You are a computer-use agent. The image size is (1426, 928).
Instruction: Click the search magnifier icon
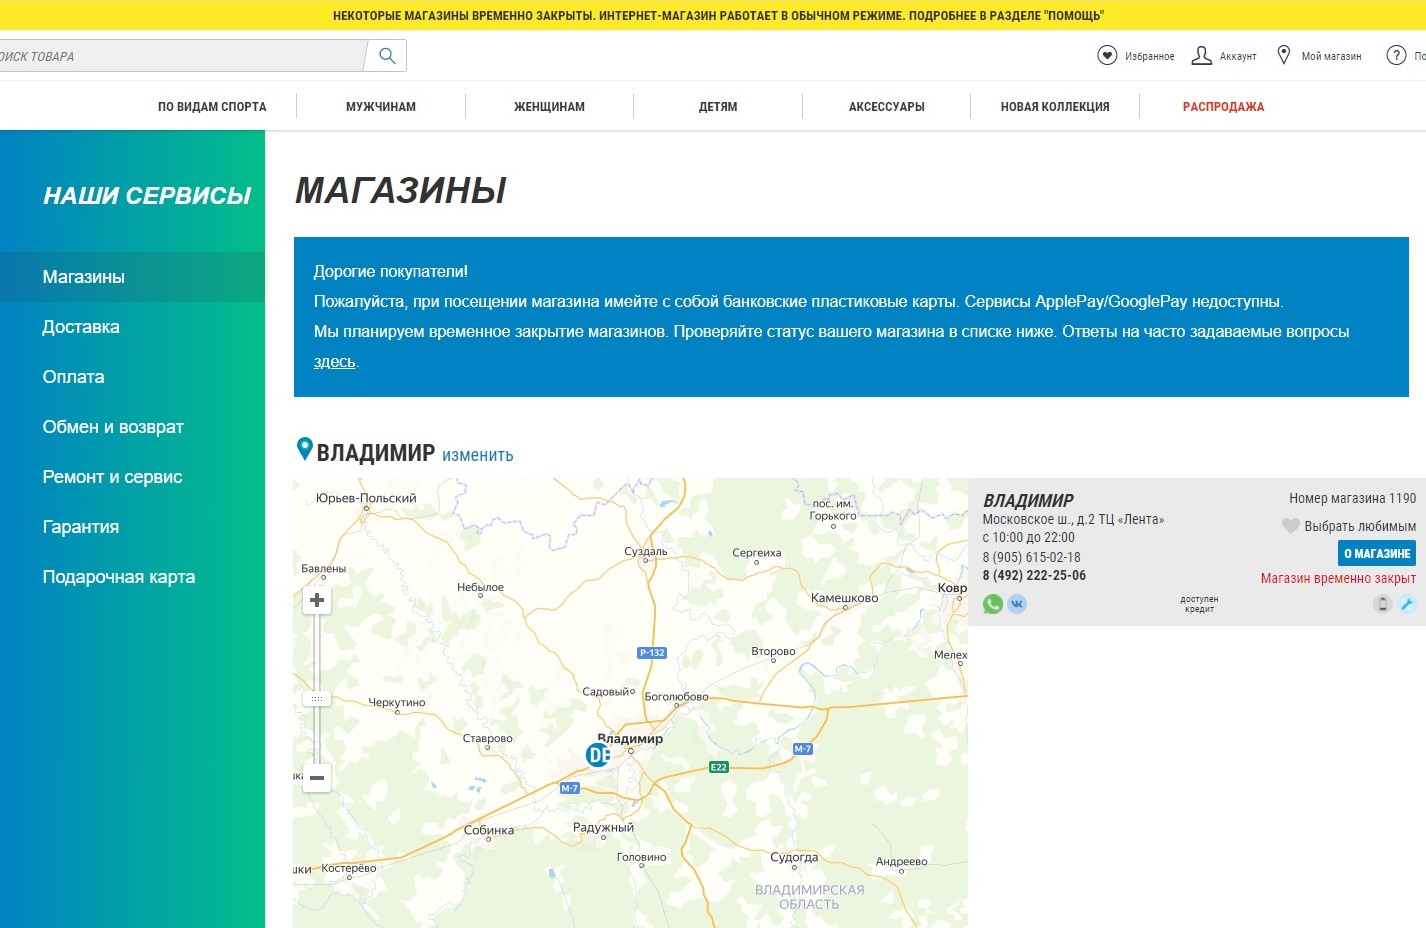click(x=387, y=56)
